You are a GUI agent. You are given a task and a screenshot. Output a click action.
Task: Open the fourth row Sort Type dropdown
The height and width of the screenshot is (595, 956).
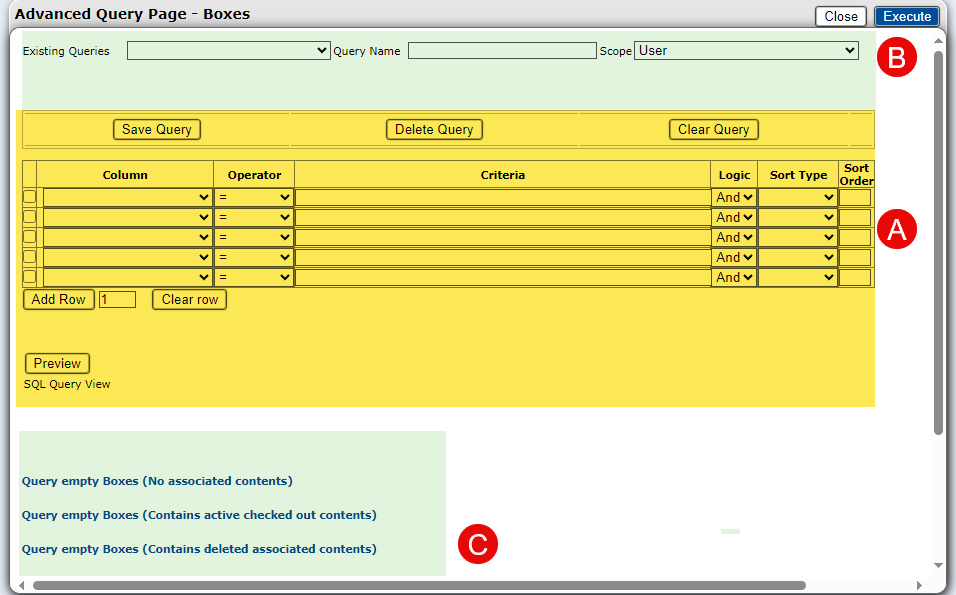click(x=797, y=258)
